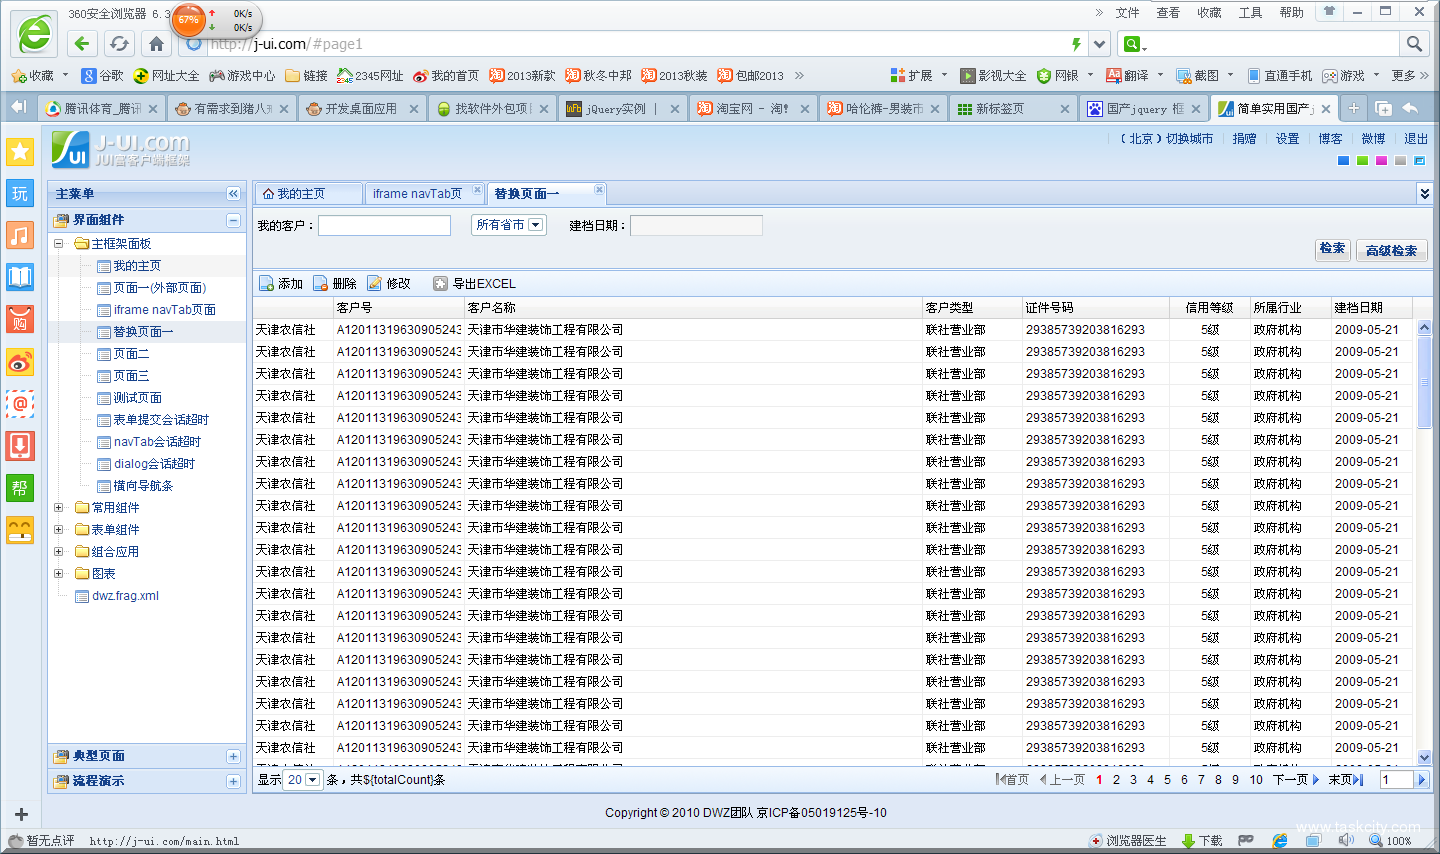Go to 下一页 next page link
Viewport: 1440px width, 854px height.
(1296, 780)
